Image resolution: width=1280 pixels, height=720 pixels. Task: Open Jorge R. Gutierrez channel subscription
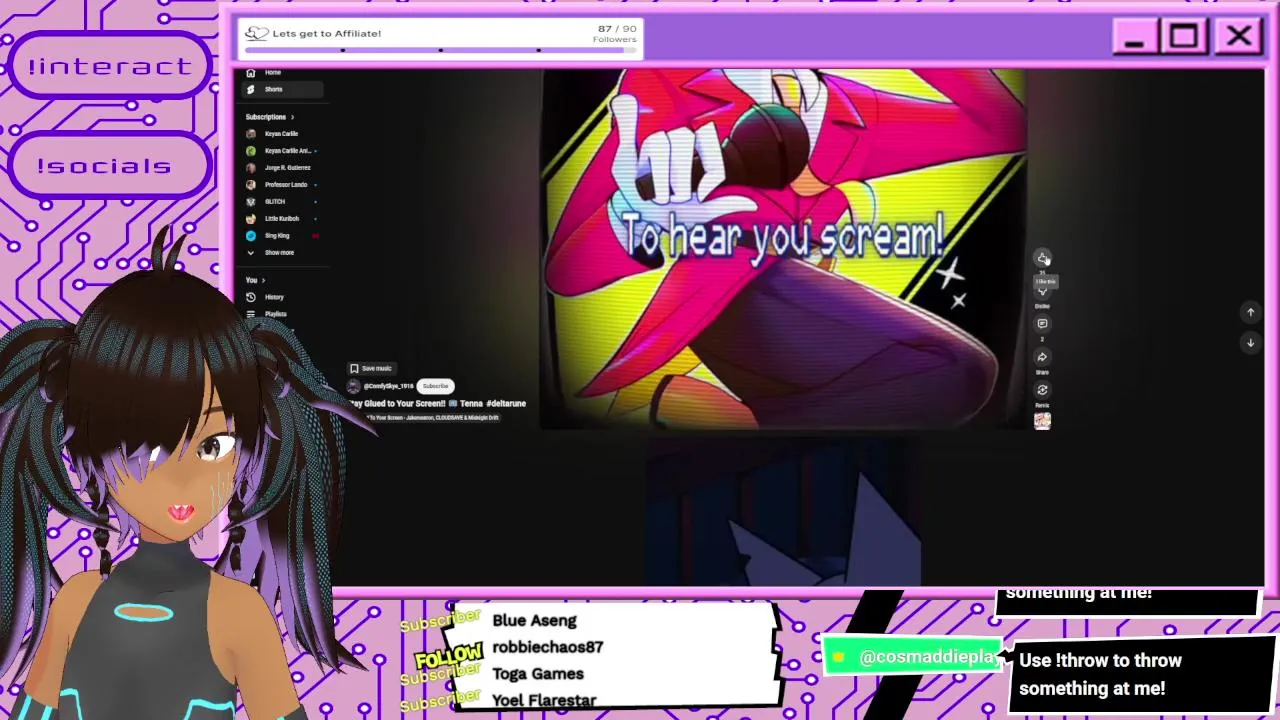(283, 168)
